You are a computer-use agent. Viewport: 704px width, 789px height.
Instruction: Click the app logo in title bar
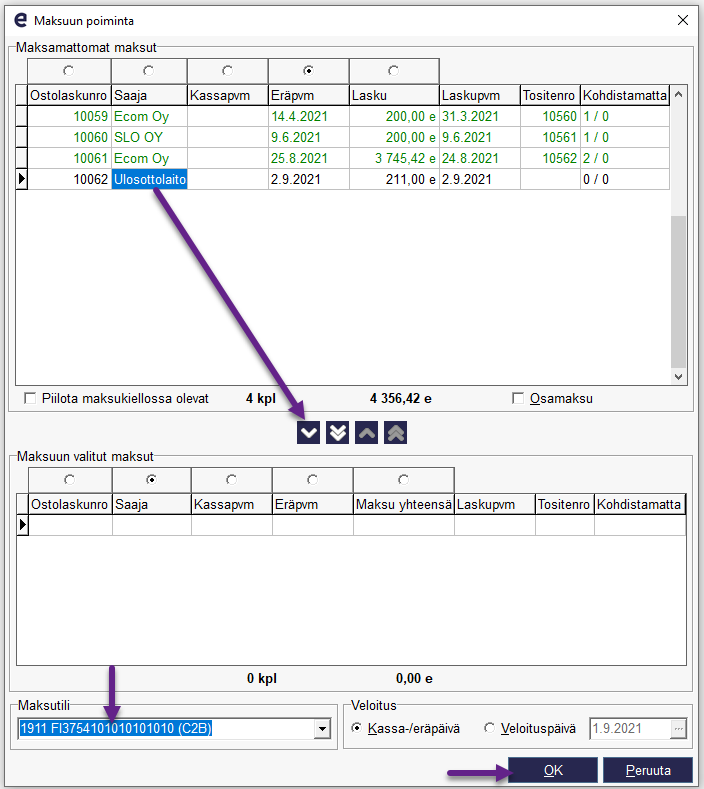(19, 19)
